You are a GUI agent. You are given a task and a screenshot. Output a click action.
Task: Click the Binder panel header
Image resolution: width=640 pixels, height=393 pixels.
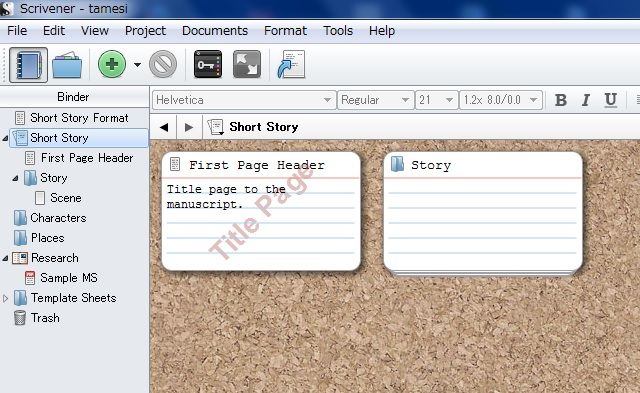pyautogui.click(x=74, y=97)
